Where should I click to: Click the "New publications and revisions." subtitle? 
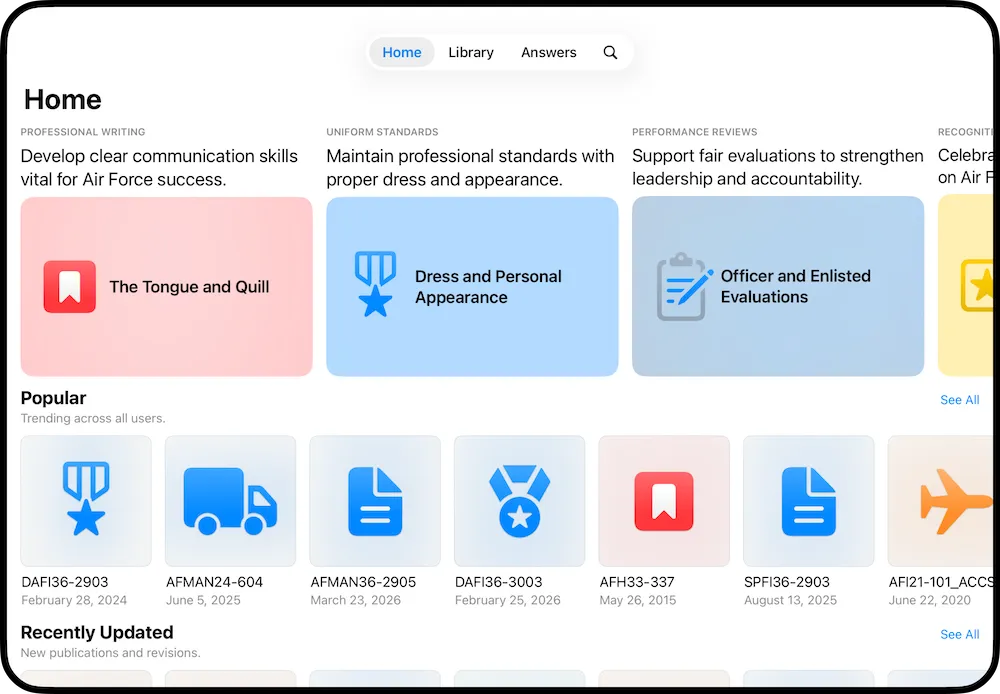(110, 653)
